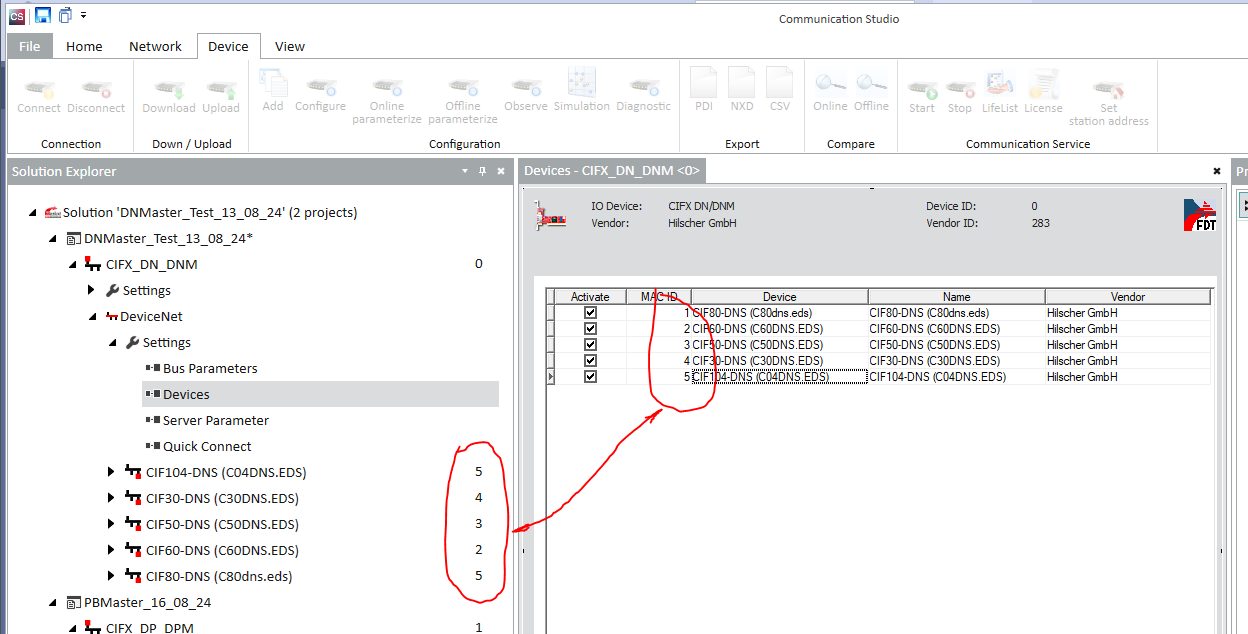Expand the CIF104-DNS (C04DNS.EDS) tree node
Viewport: 1248px width, 634px height.
pos(112,472)
